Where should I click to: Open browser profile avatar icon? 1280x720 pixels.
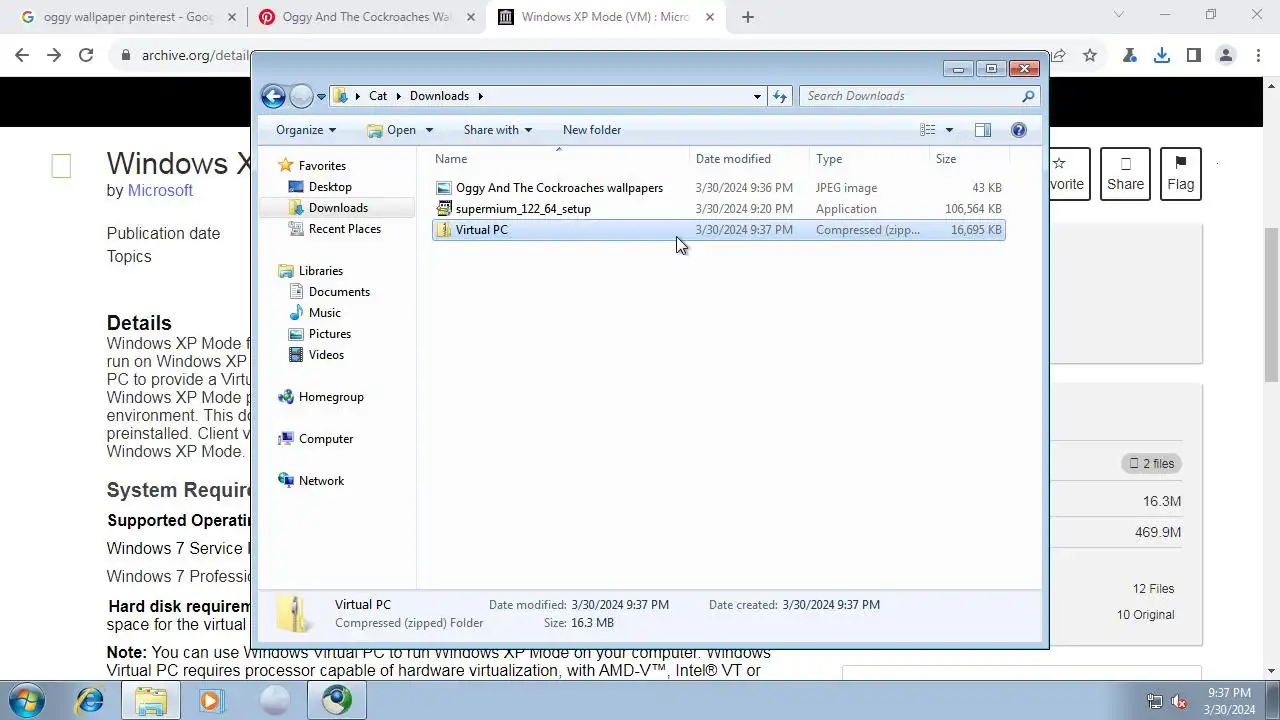coord(1226,56)
